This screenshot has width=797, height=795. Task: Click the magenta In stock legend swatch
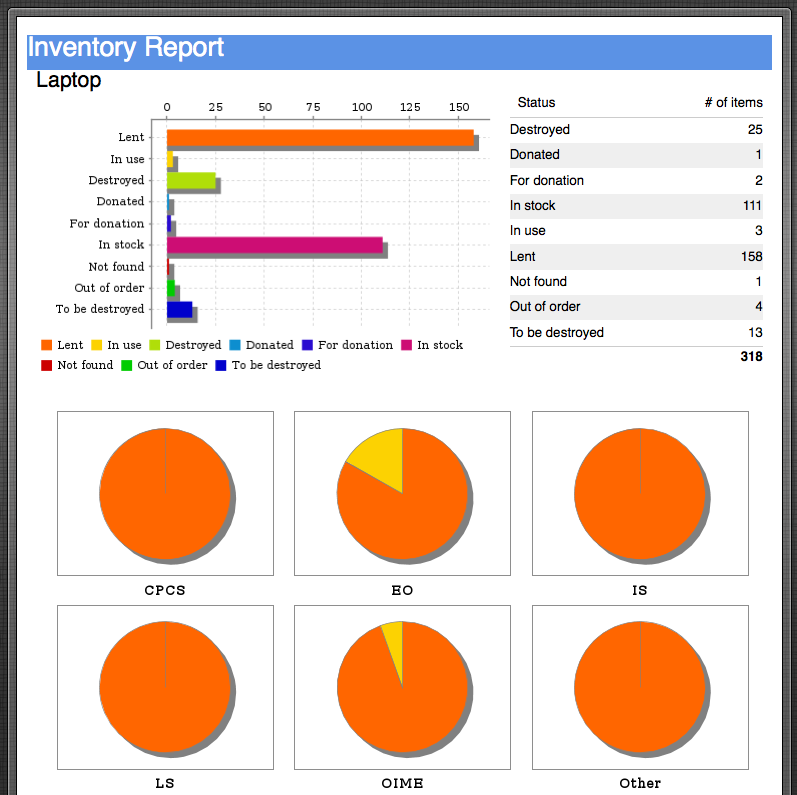click(x=407, y=345)
